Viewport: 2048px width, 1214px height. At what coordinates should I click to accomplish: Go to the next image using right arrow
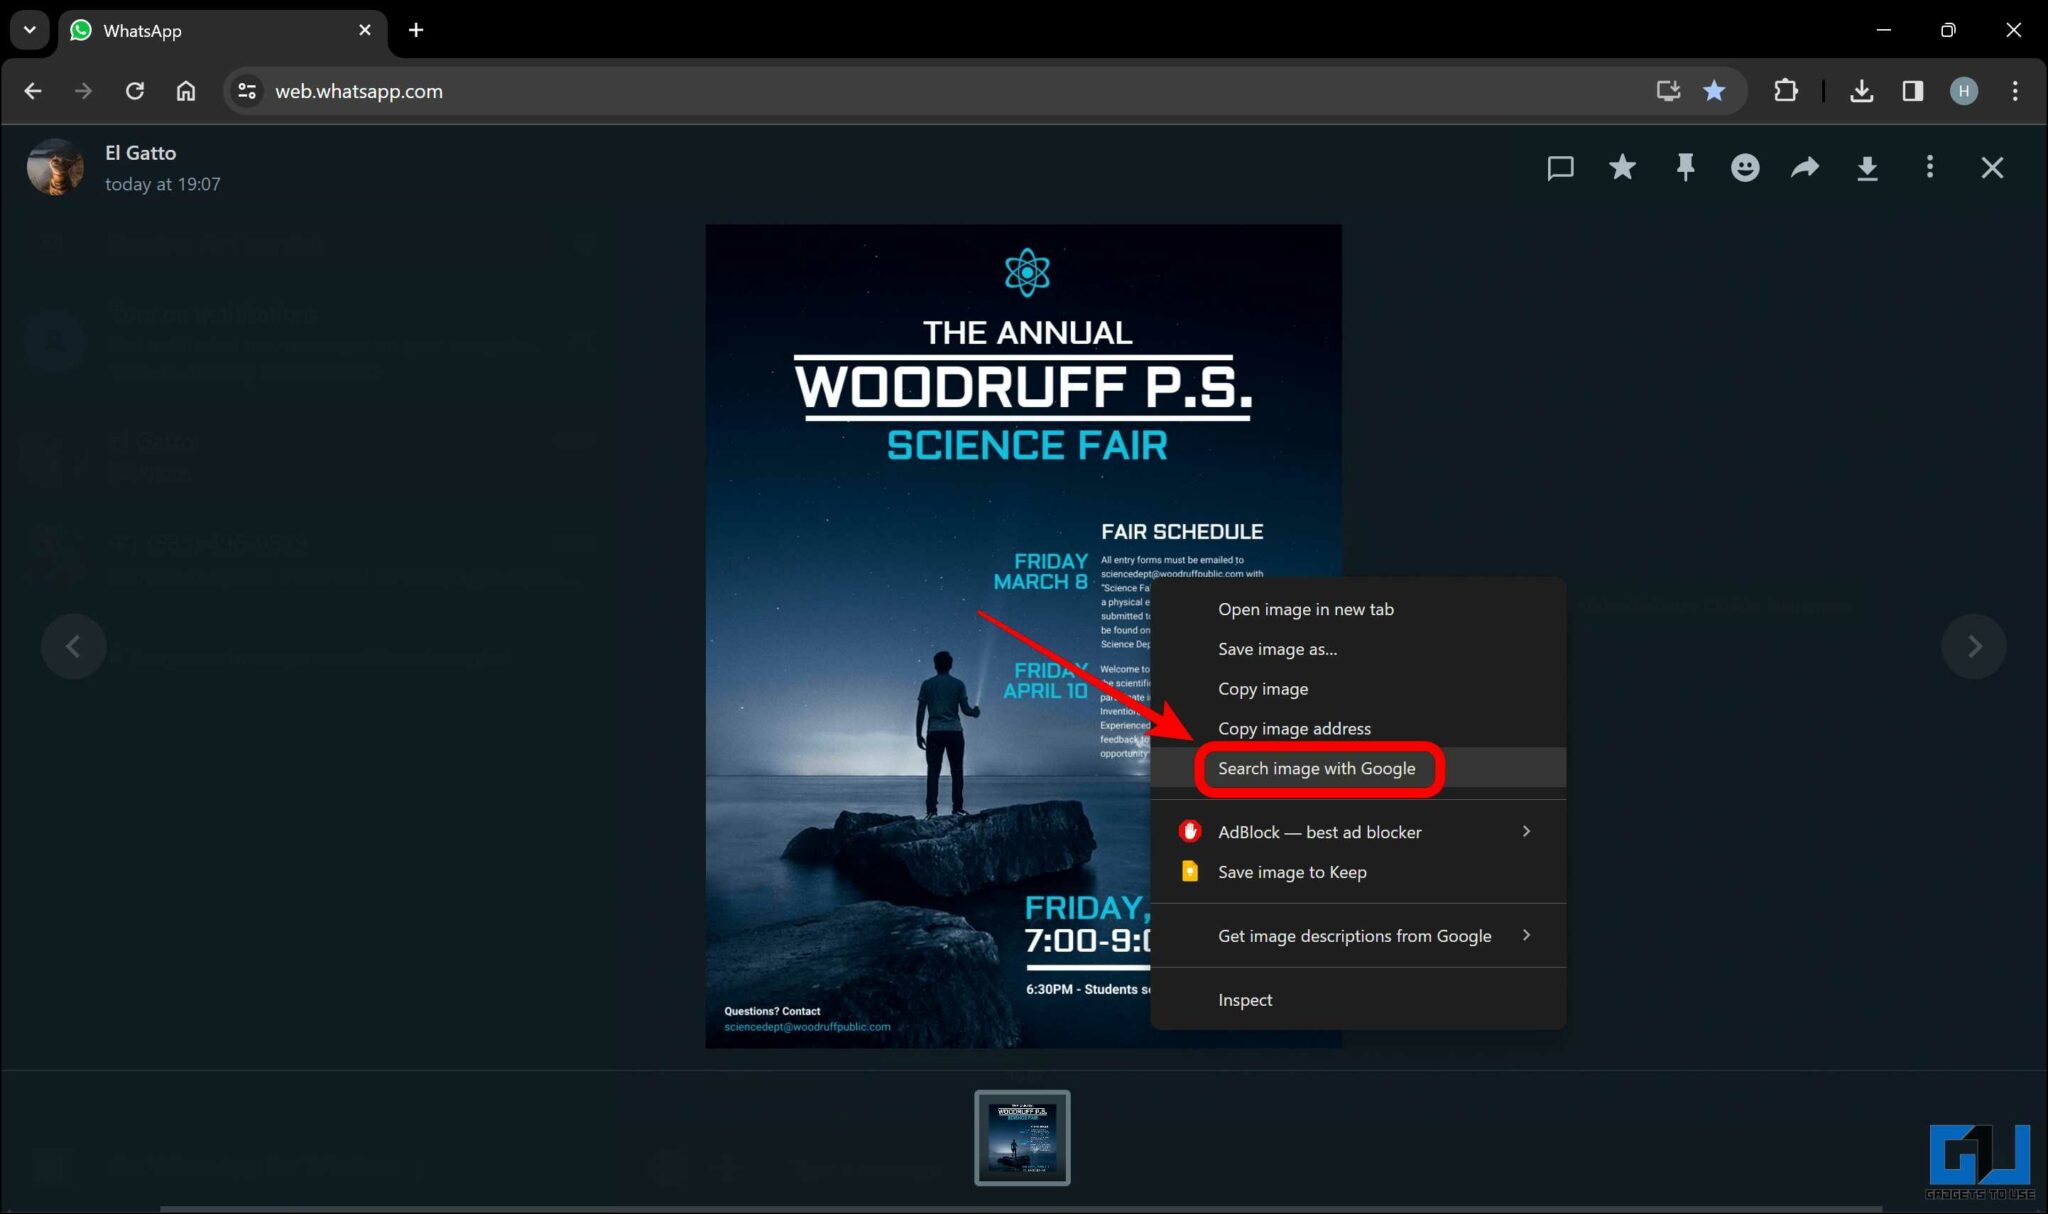[1973, 646]
